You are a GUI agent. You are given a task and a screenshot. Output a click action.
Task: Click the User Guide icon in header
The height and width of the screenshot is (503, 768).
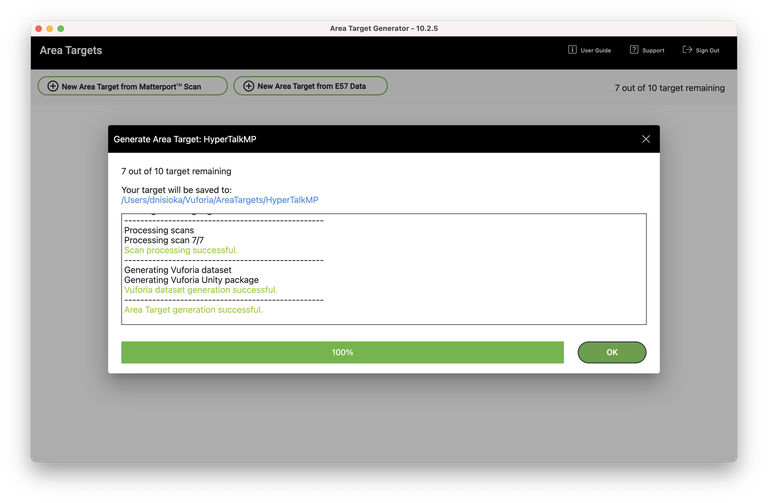pyautogui.click(x=572, y=49)
